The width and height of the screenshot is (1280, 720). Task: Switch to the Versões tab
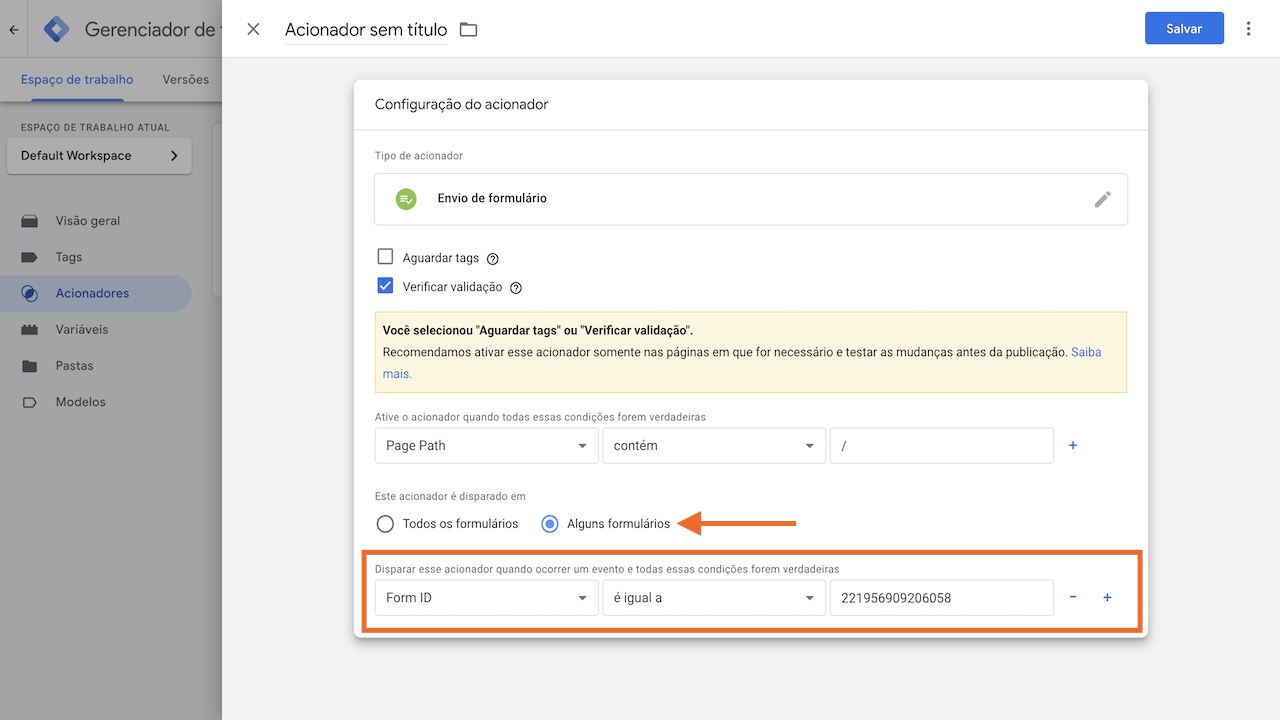(184, 79)
